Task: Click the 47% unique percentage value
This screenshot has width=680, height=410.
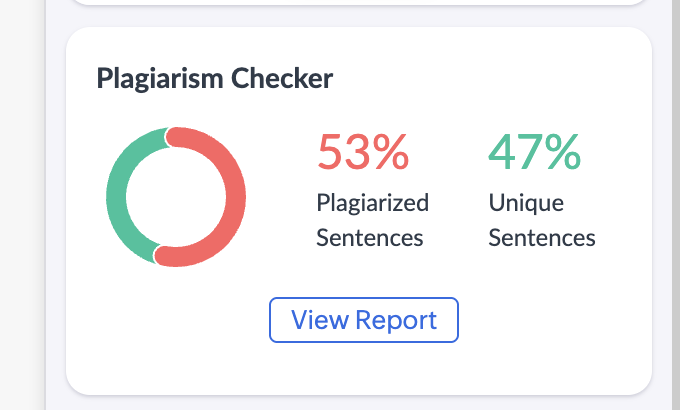Action: point(534,152)
